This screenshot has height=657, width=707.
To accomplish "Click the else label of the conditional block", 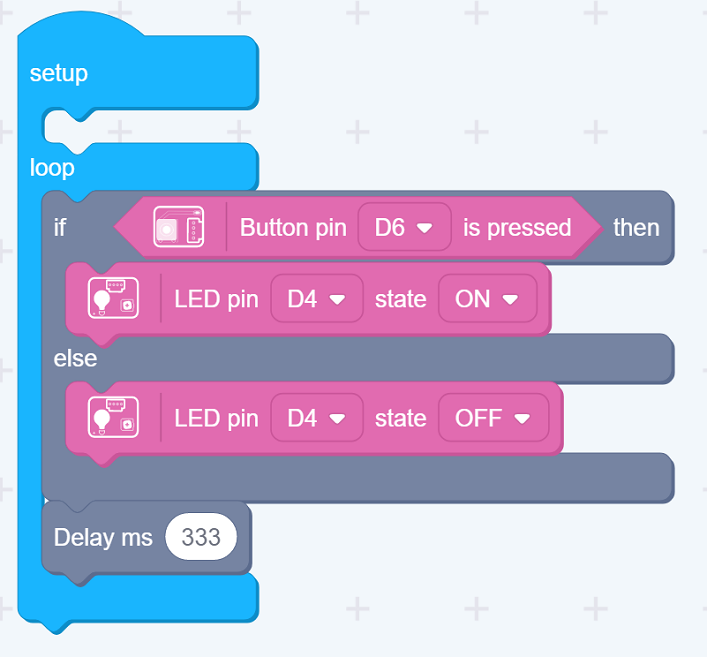I will click(75, 359).
